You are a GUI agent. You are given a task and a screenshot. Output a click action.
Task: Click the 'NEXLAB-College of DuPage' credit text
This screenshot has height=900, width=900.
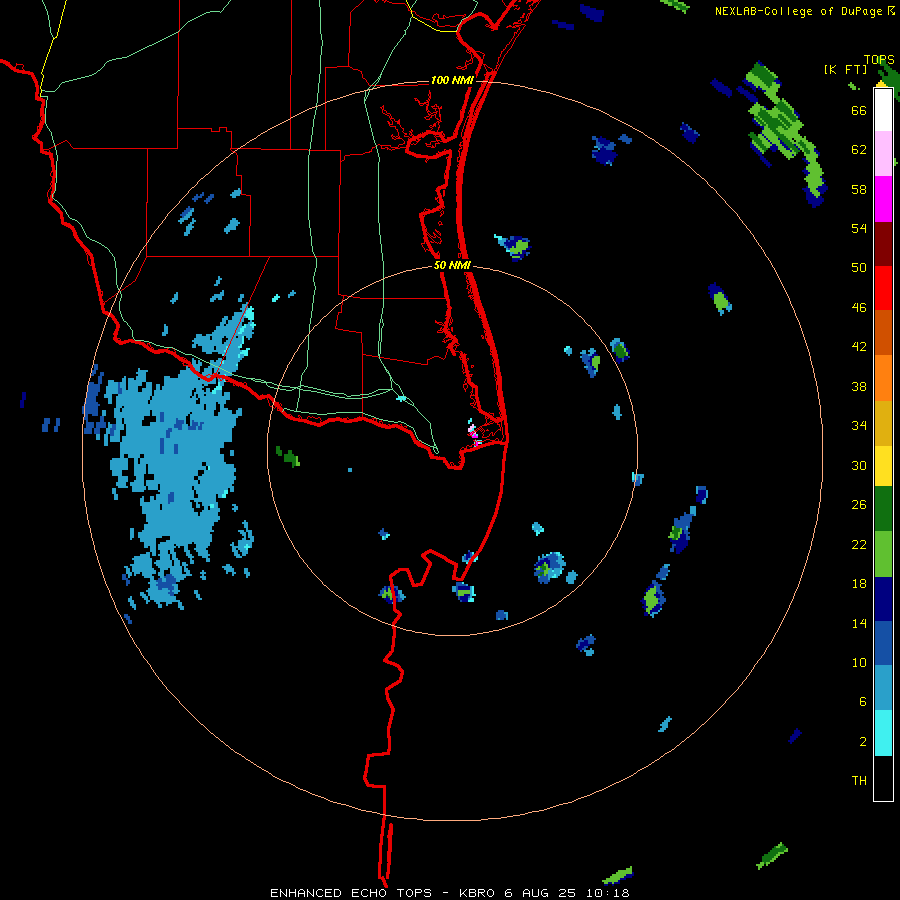(x=798, y=11)
